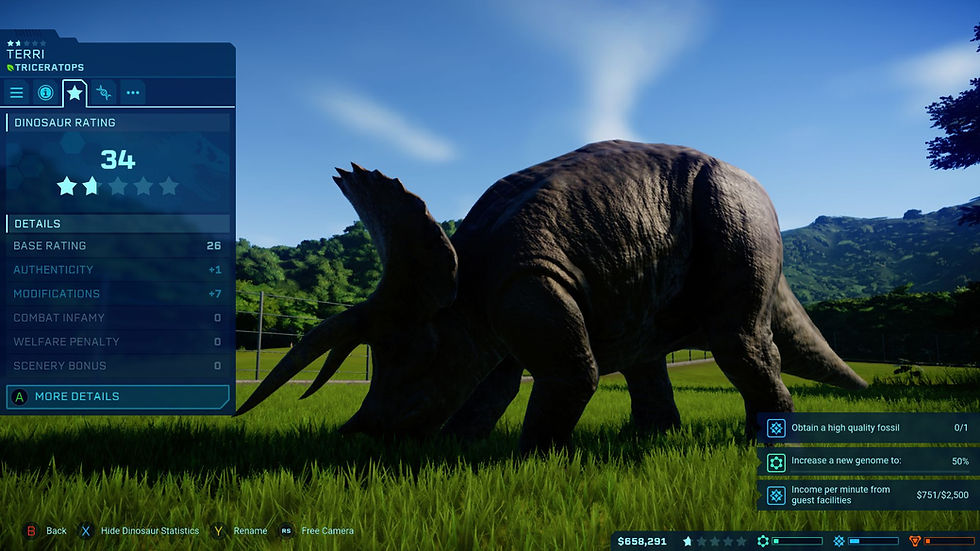Image resolution: width=980 pixels, height=551 pixels.
Task: Click the 0/1 fossil progress value
Action: (x=961, y=428)
